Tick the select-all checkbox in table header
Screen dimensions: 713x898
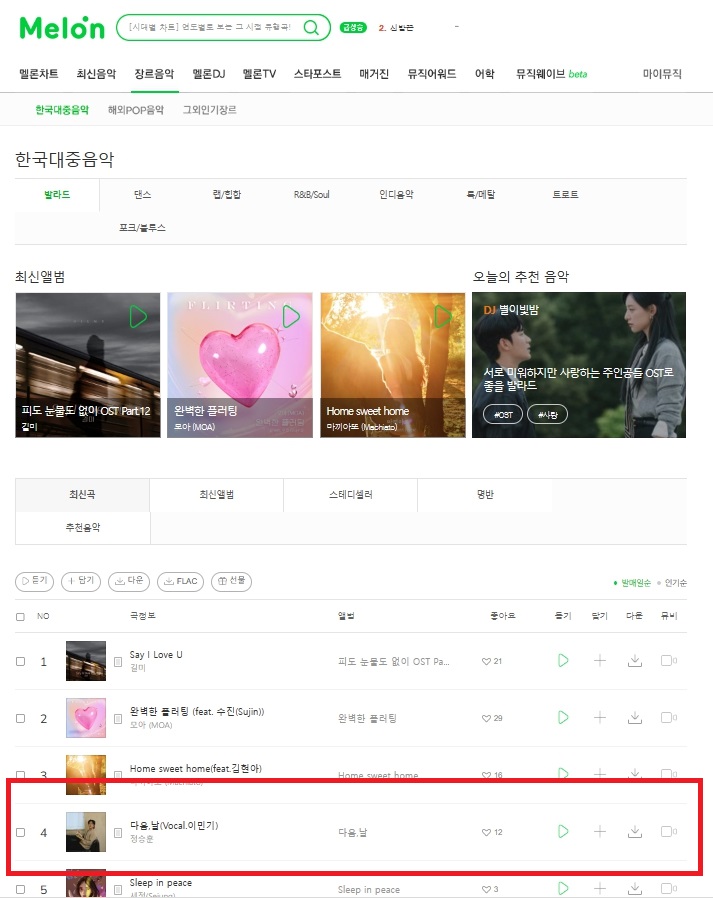(x=21, y=617)
